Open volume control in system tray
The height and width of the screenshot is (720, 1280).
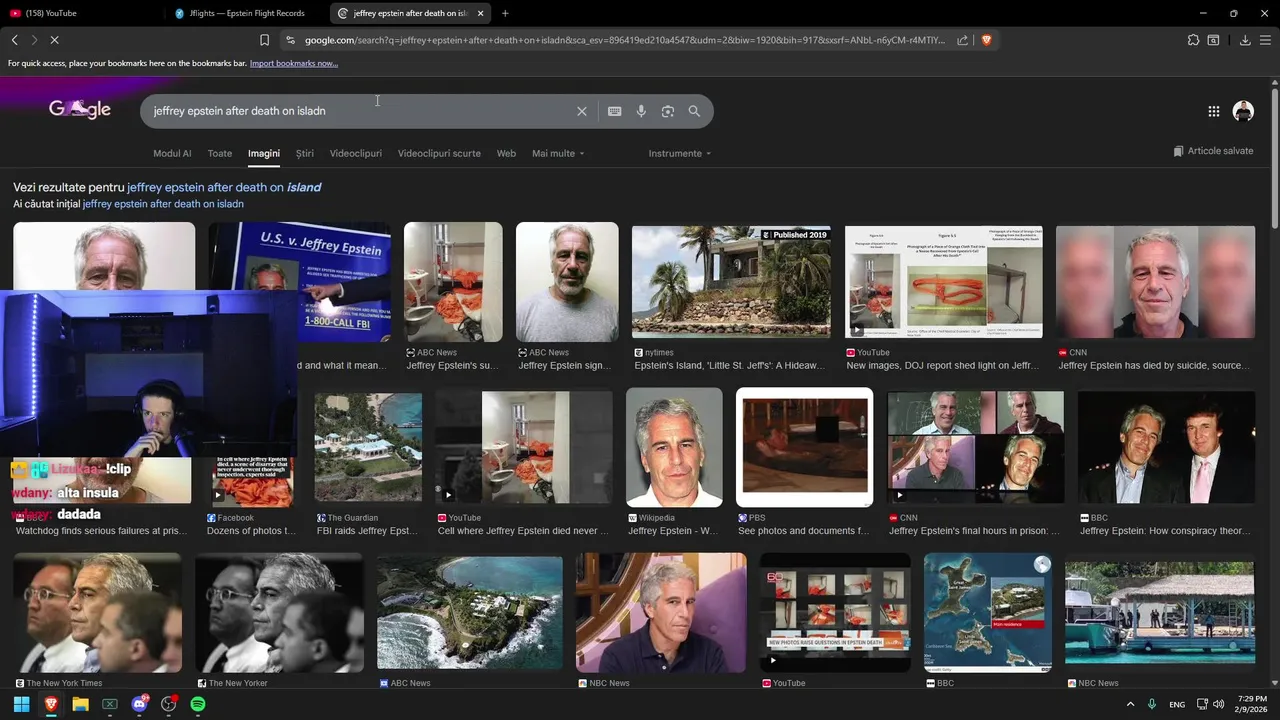pos(1218,704)
